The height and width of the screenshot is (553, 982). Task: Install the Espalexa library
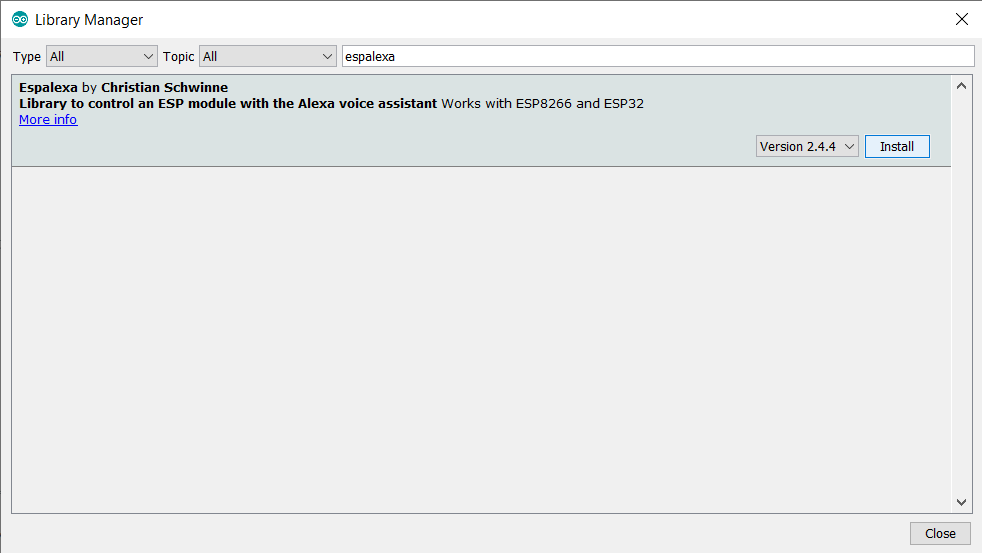coord(897,147)
